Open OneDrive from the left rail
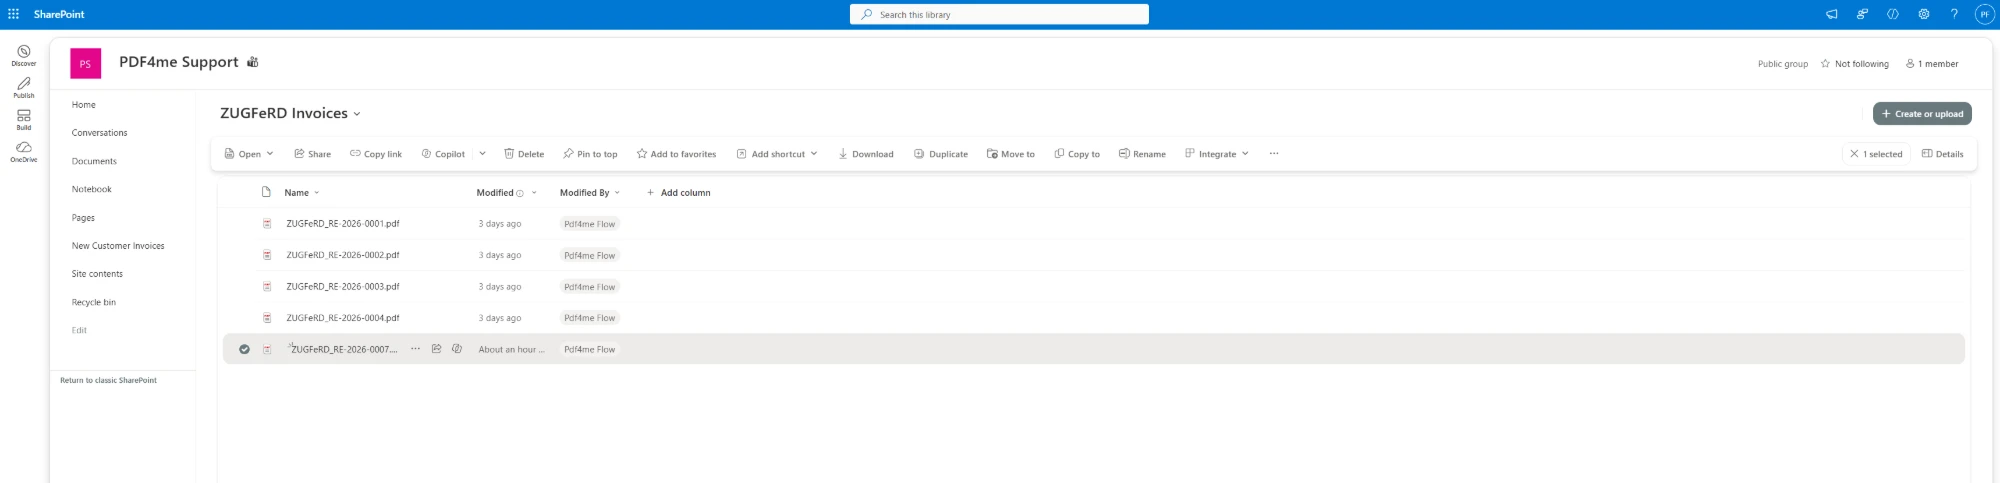This screenshot has width=2000, height=483. (24, 151)
